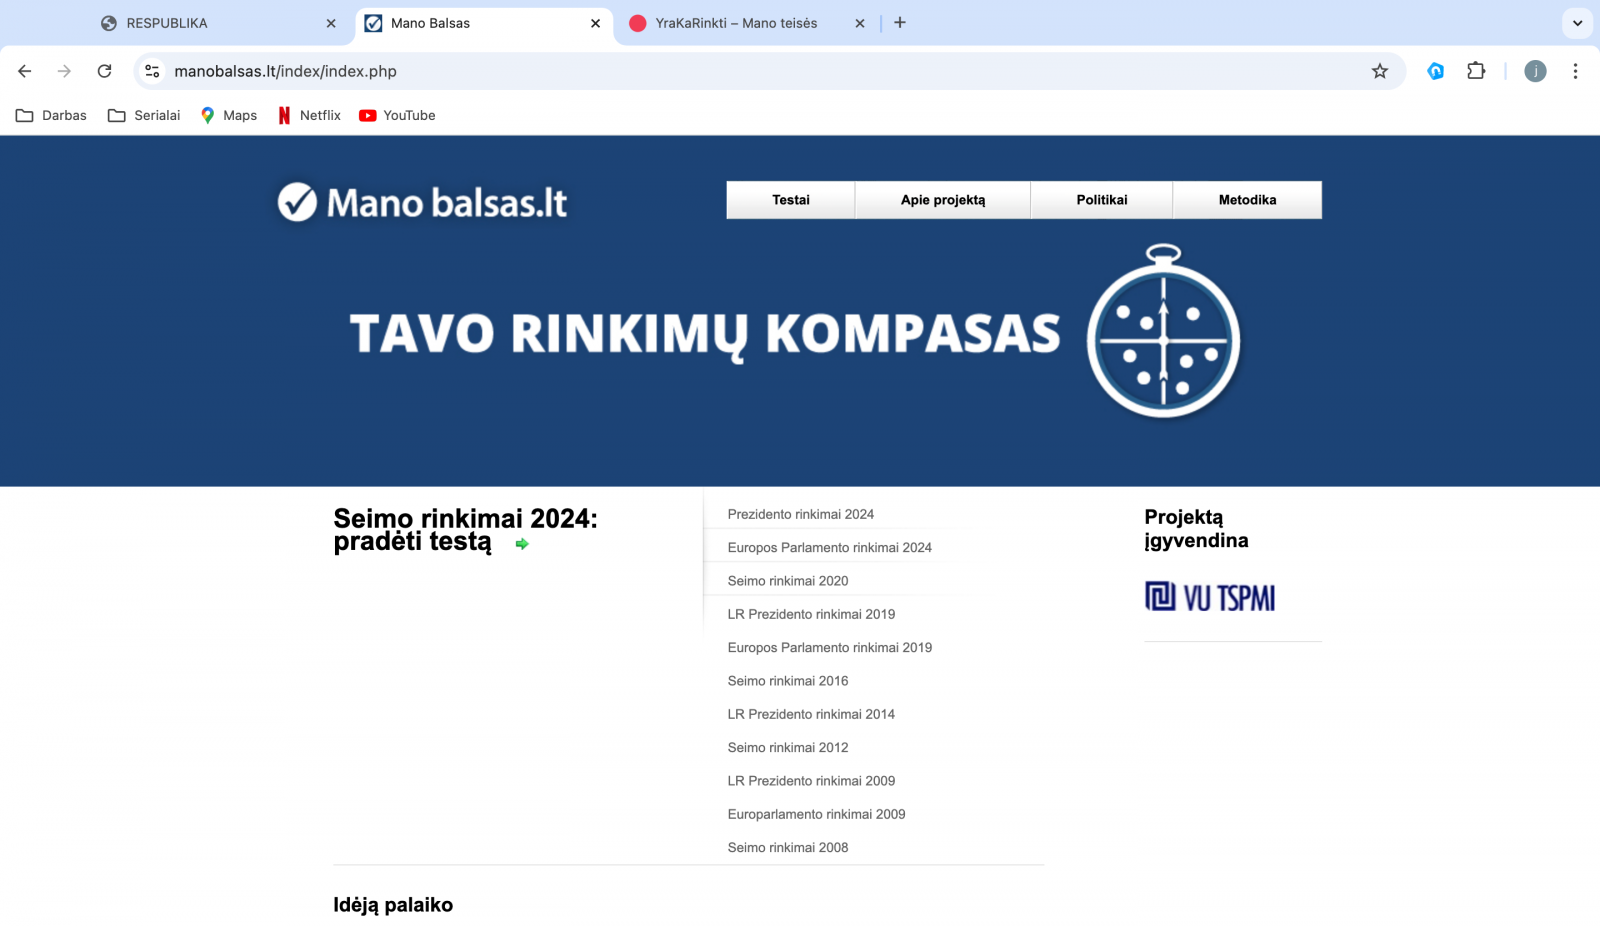Open the YouTube bookmark

397,115
